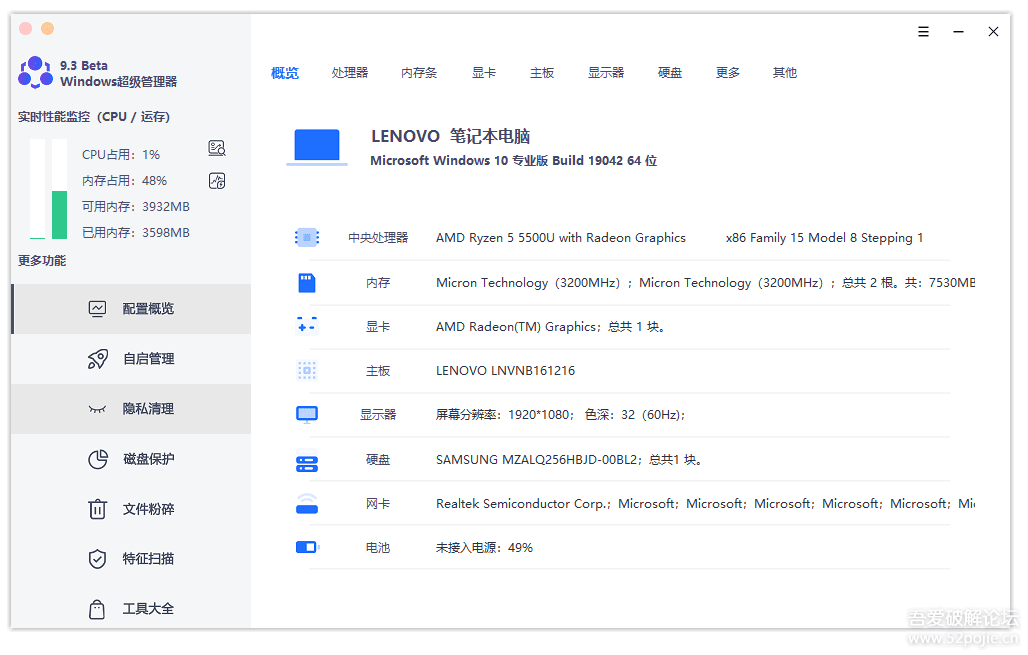The width and height of the screenshot is (1028, 655).
Task: Click the 自启管理 rocket icon
Action: click(98, 359)
